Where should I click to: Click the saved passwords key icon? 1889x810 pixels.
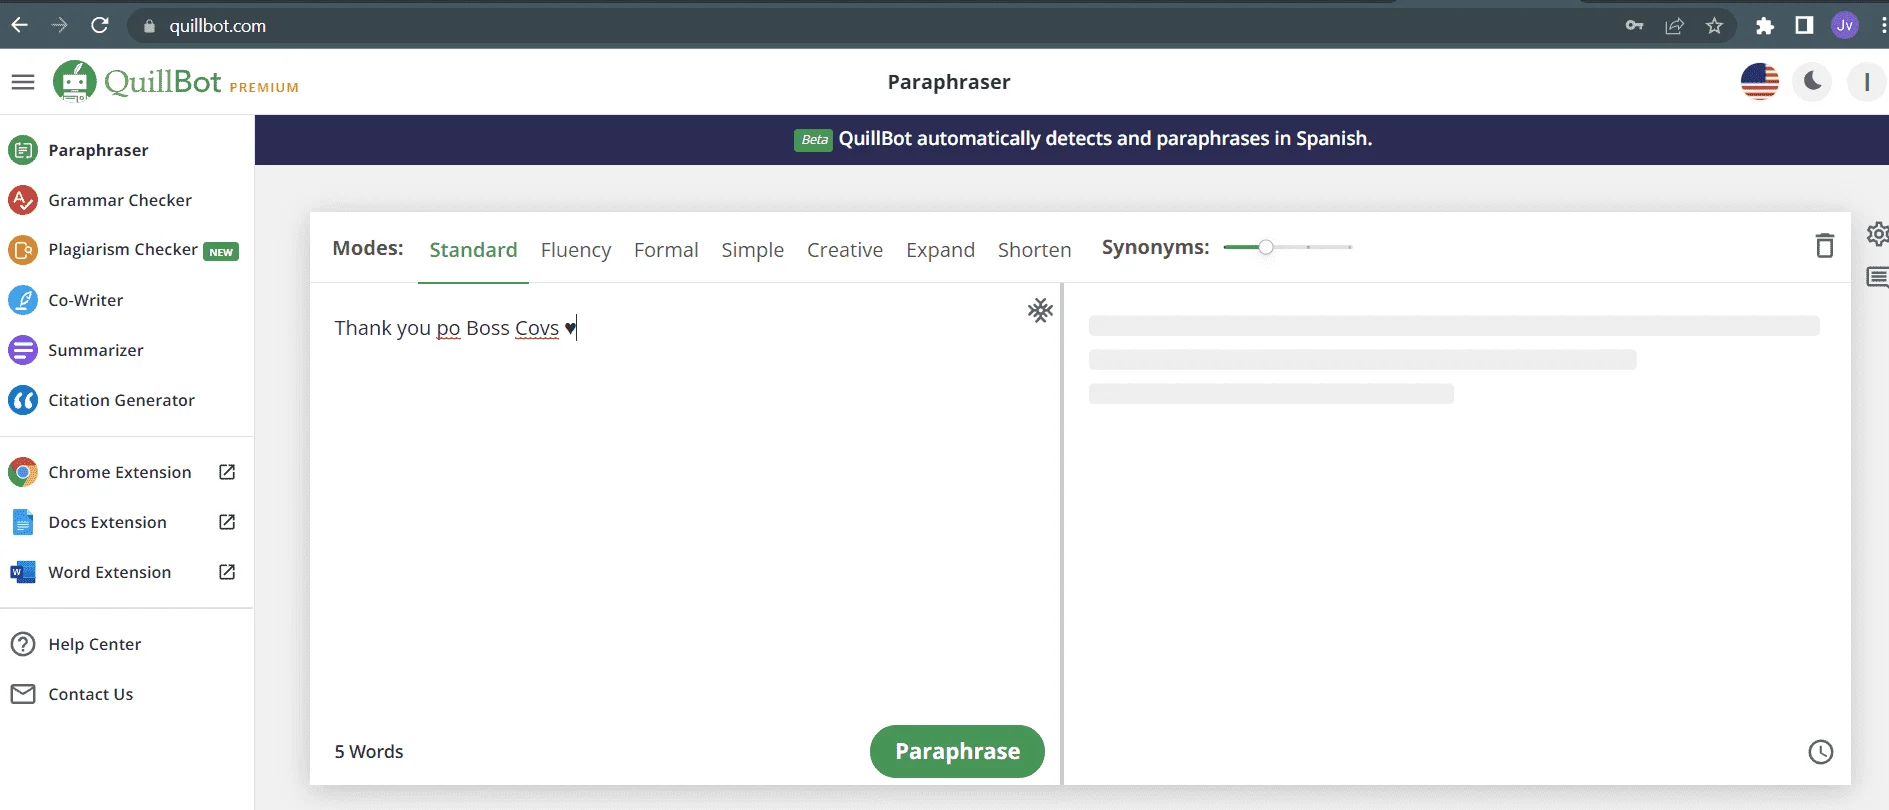1635,26
